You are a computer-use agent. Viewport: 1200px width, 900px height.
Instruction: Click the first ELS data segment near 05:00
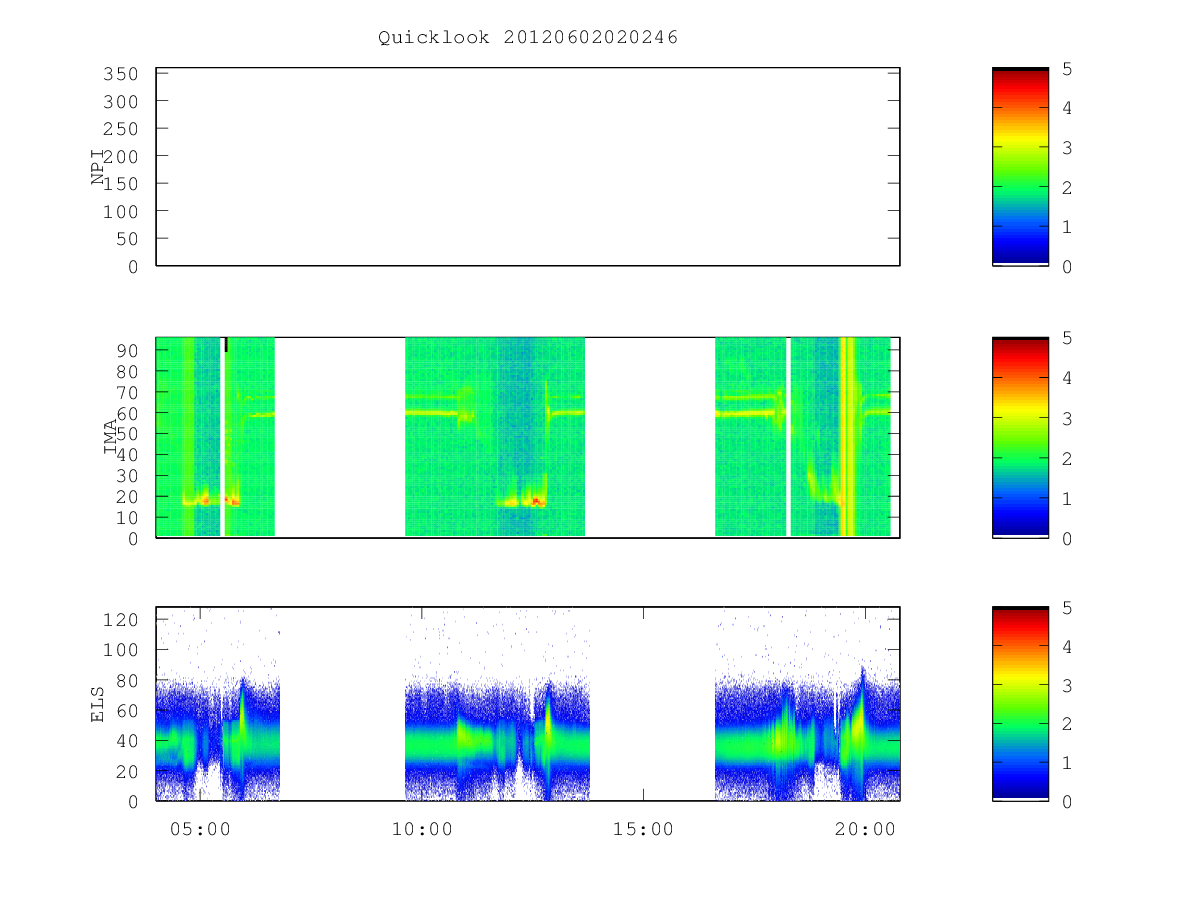[218, 704]
